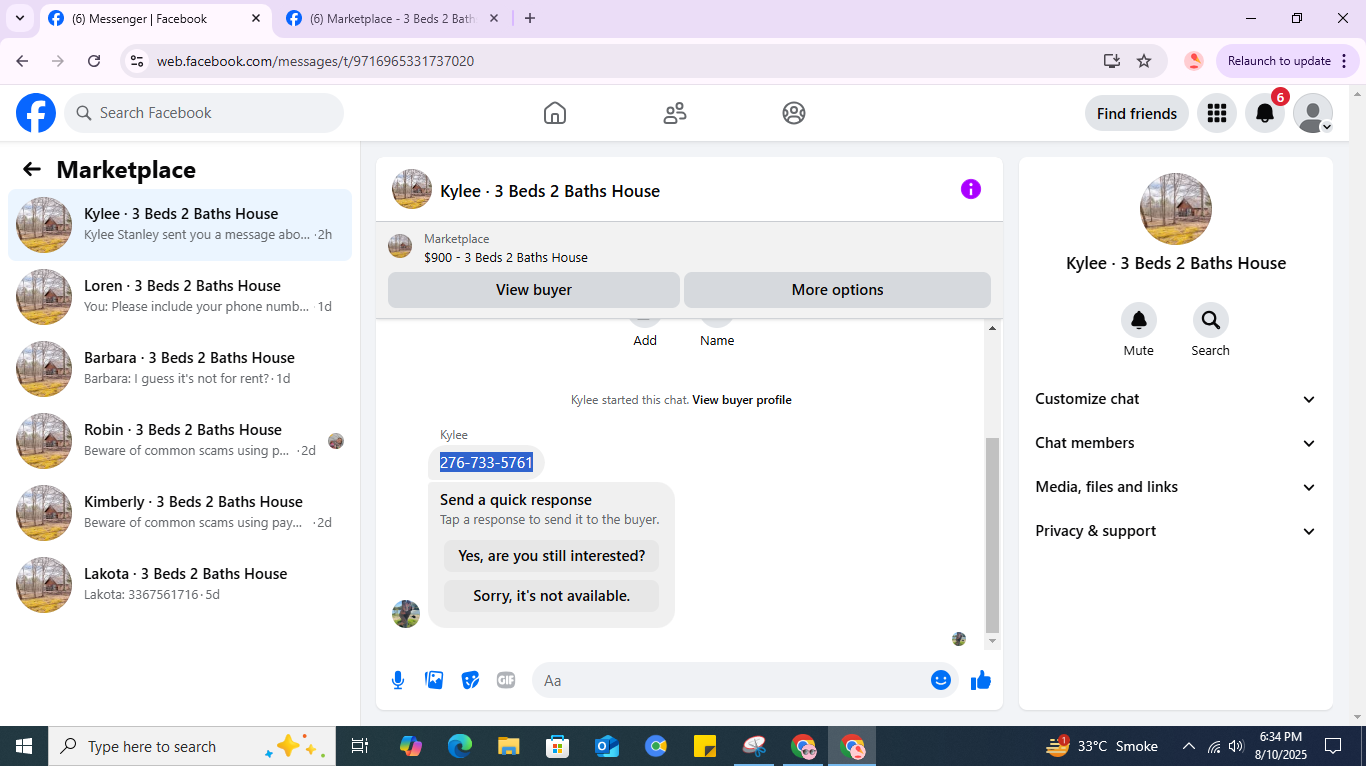Click the More options button
Screen dimensions: 1366x766
[x=838, y=290]
